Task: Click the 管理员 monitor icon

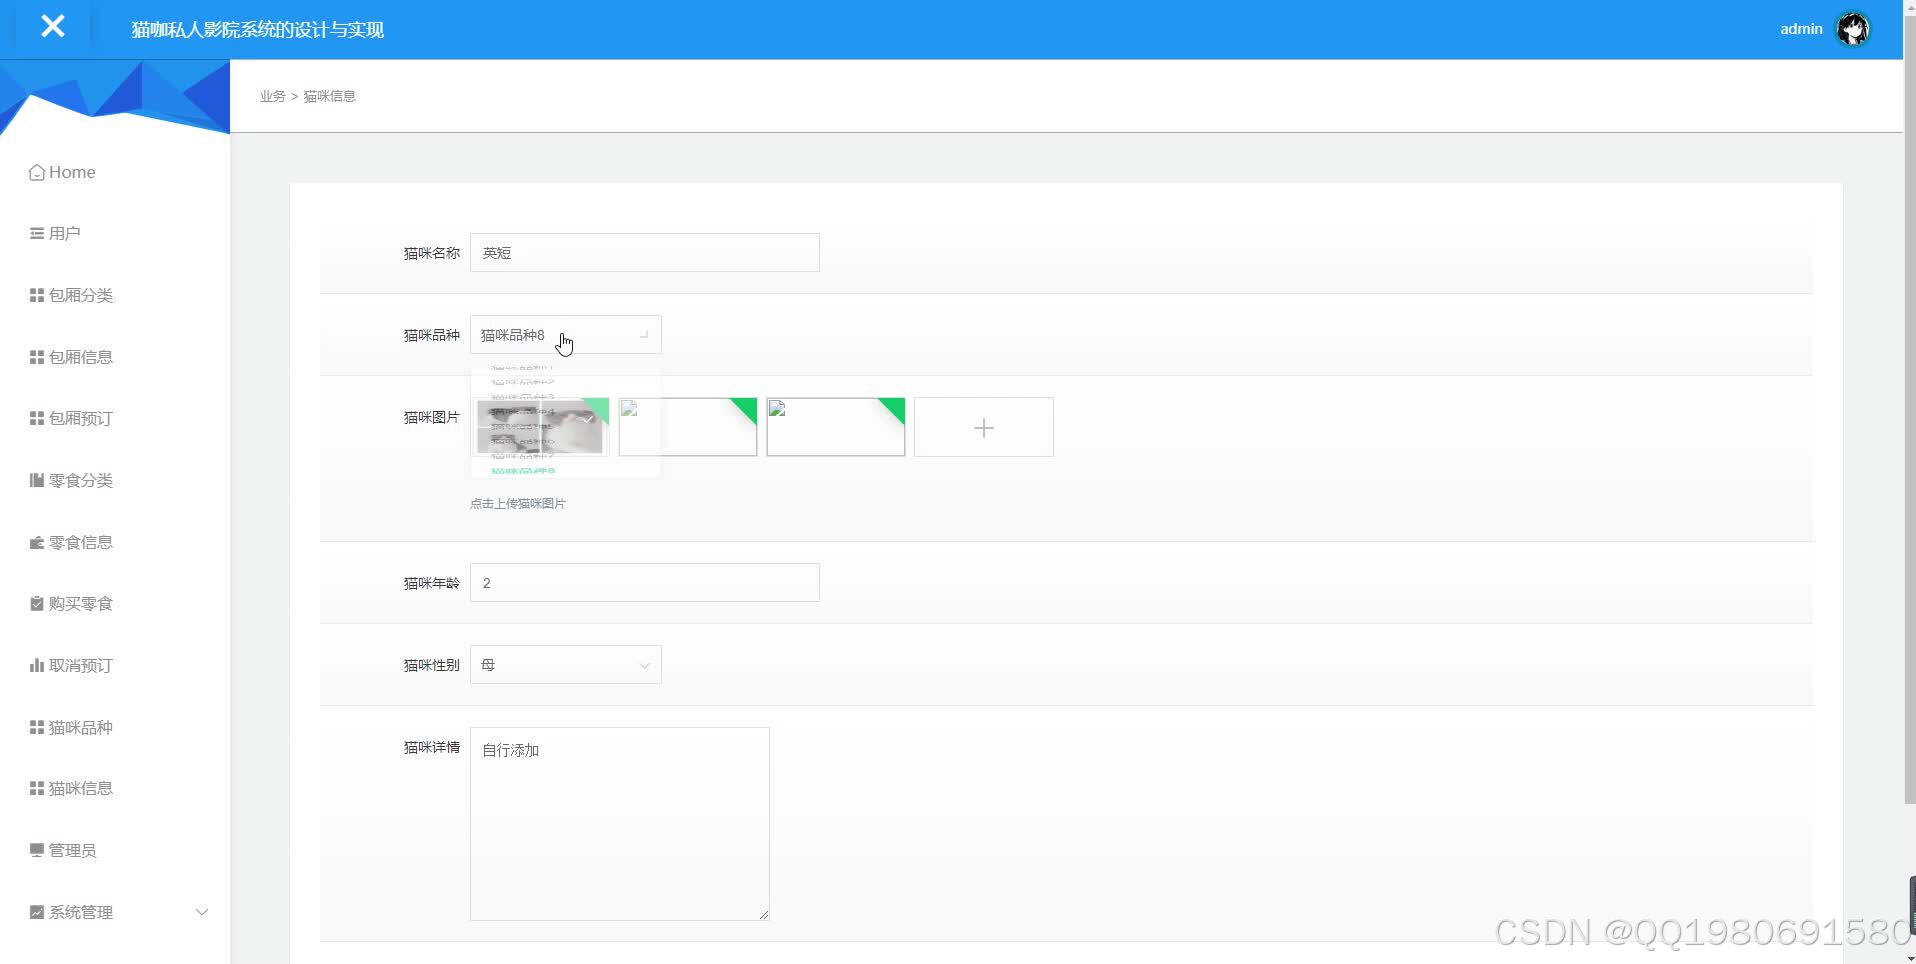Action: (x=37, y=850)
